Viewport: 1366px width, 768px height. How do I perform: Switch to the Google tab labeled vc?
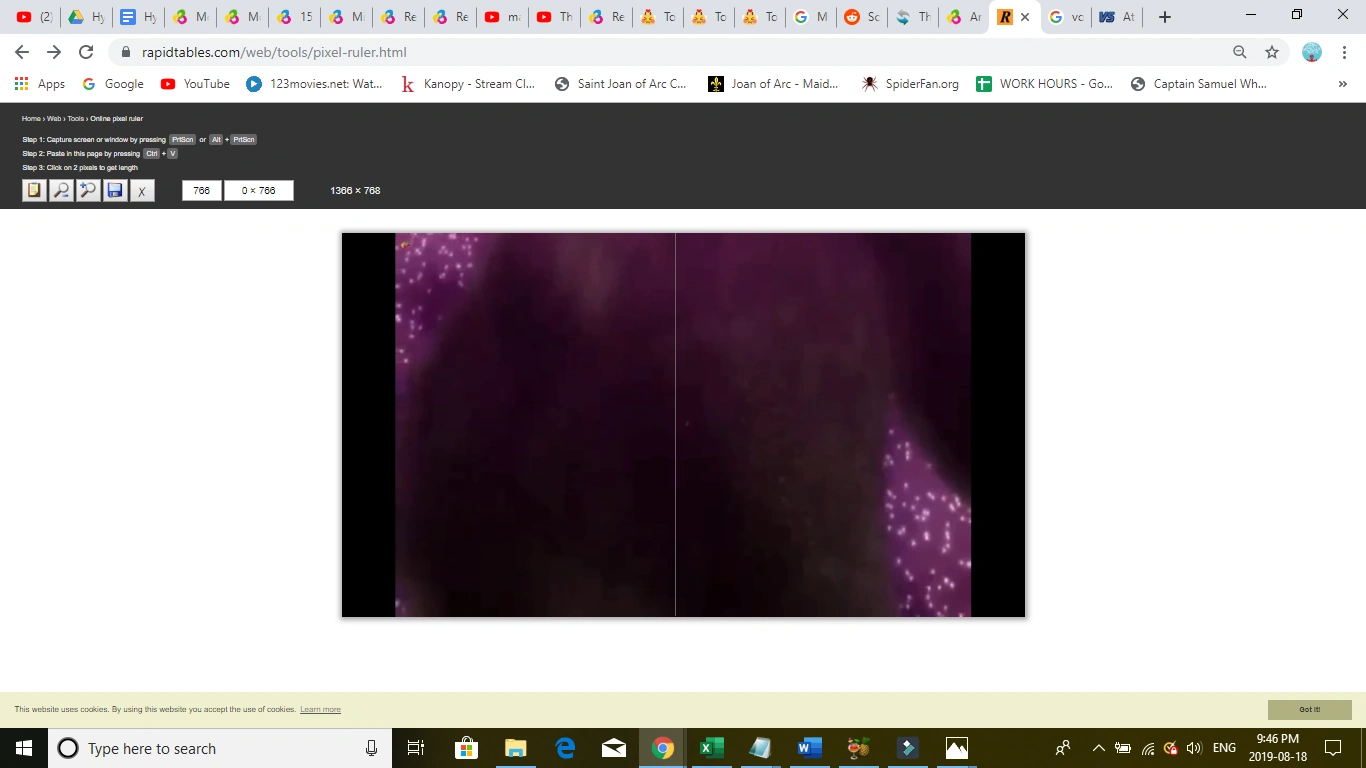[x=1066, y=17]
